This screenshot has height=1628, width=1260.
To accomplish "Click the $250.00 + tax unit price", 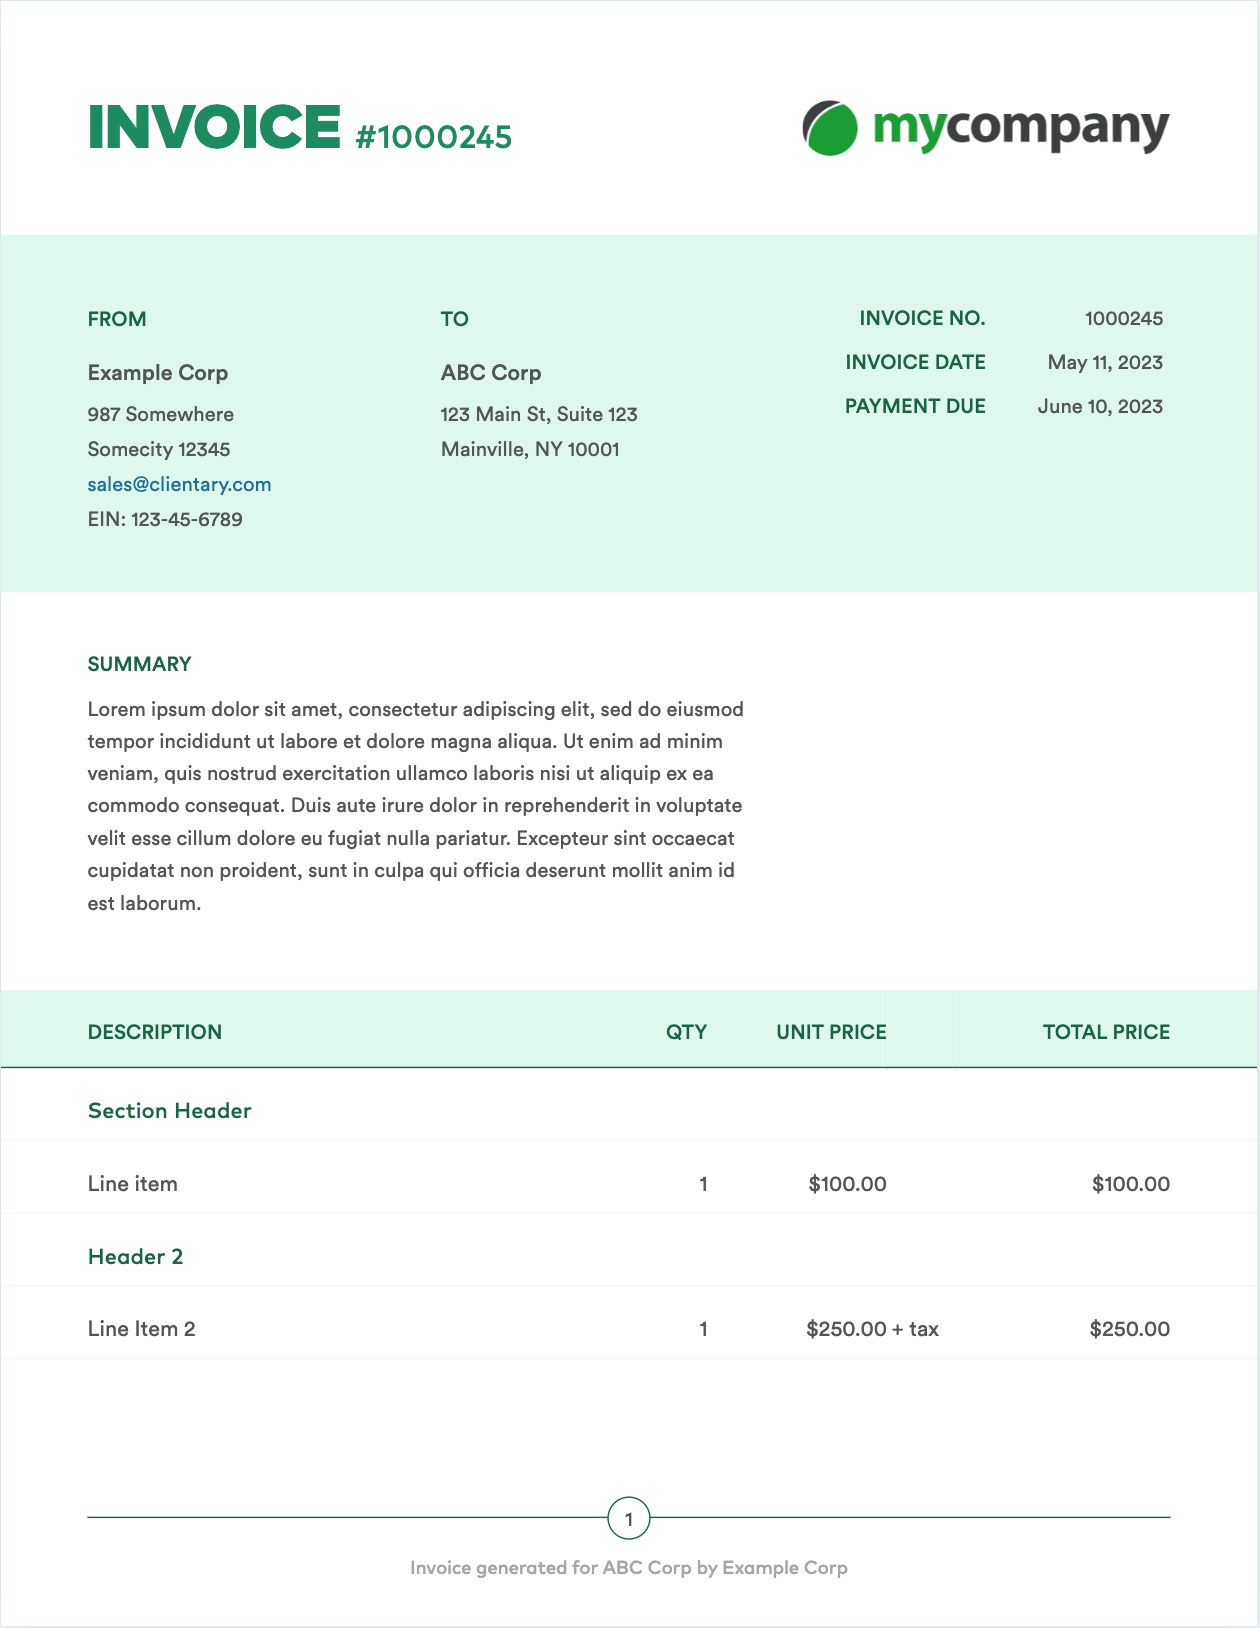I will (x=872, y=1329).
